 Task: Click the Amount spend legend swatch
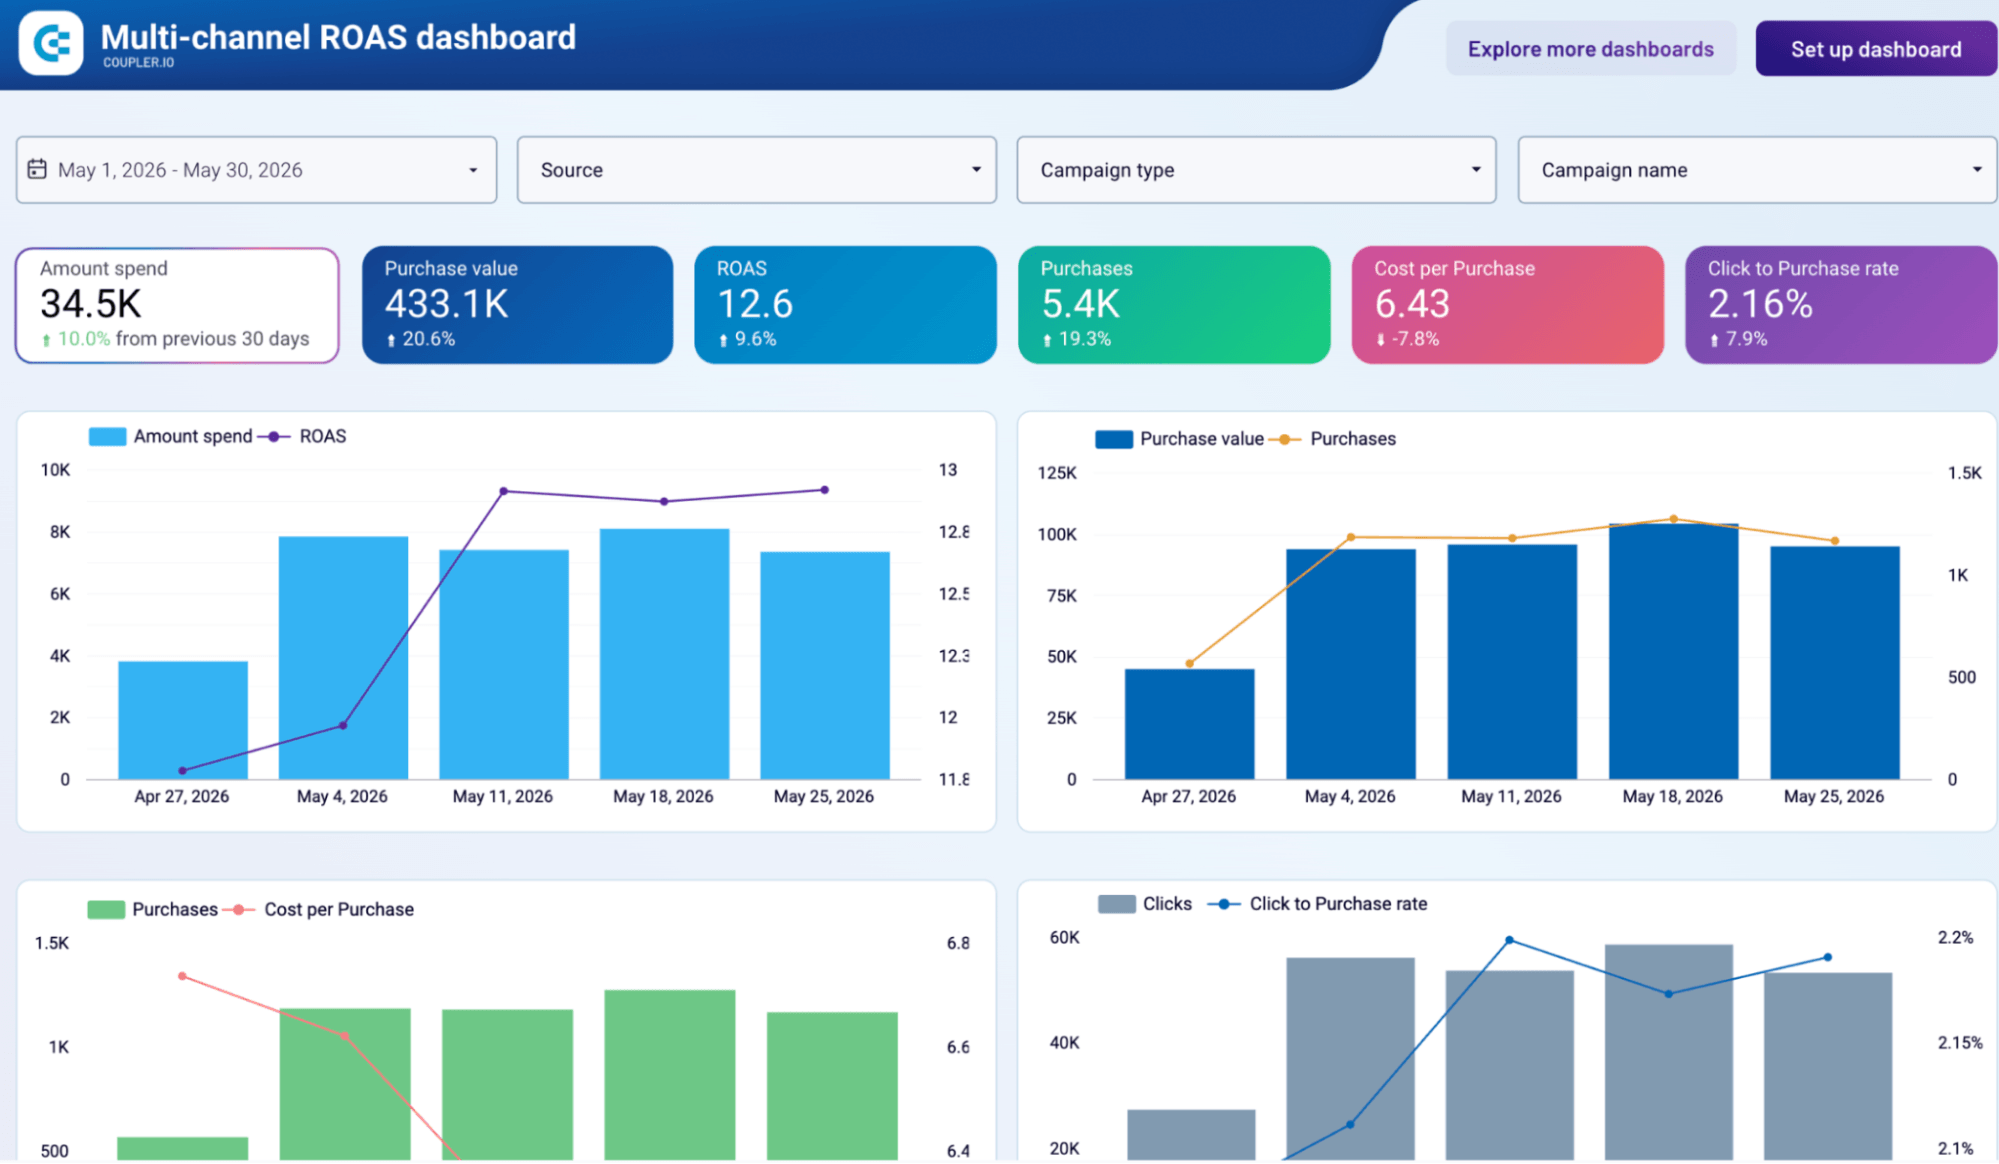click(107, 436)
